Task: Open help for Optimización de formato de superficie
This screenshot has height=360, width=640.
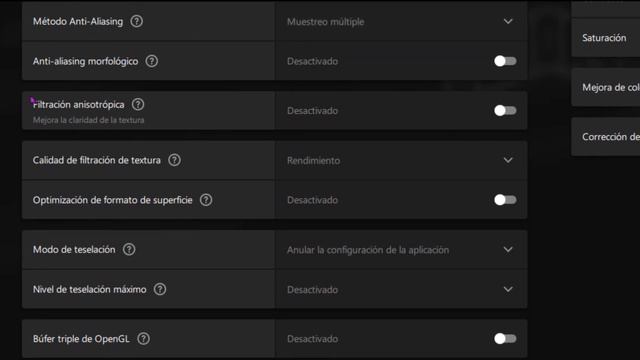Action: pyautogui.click(x=206, y=200)
